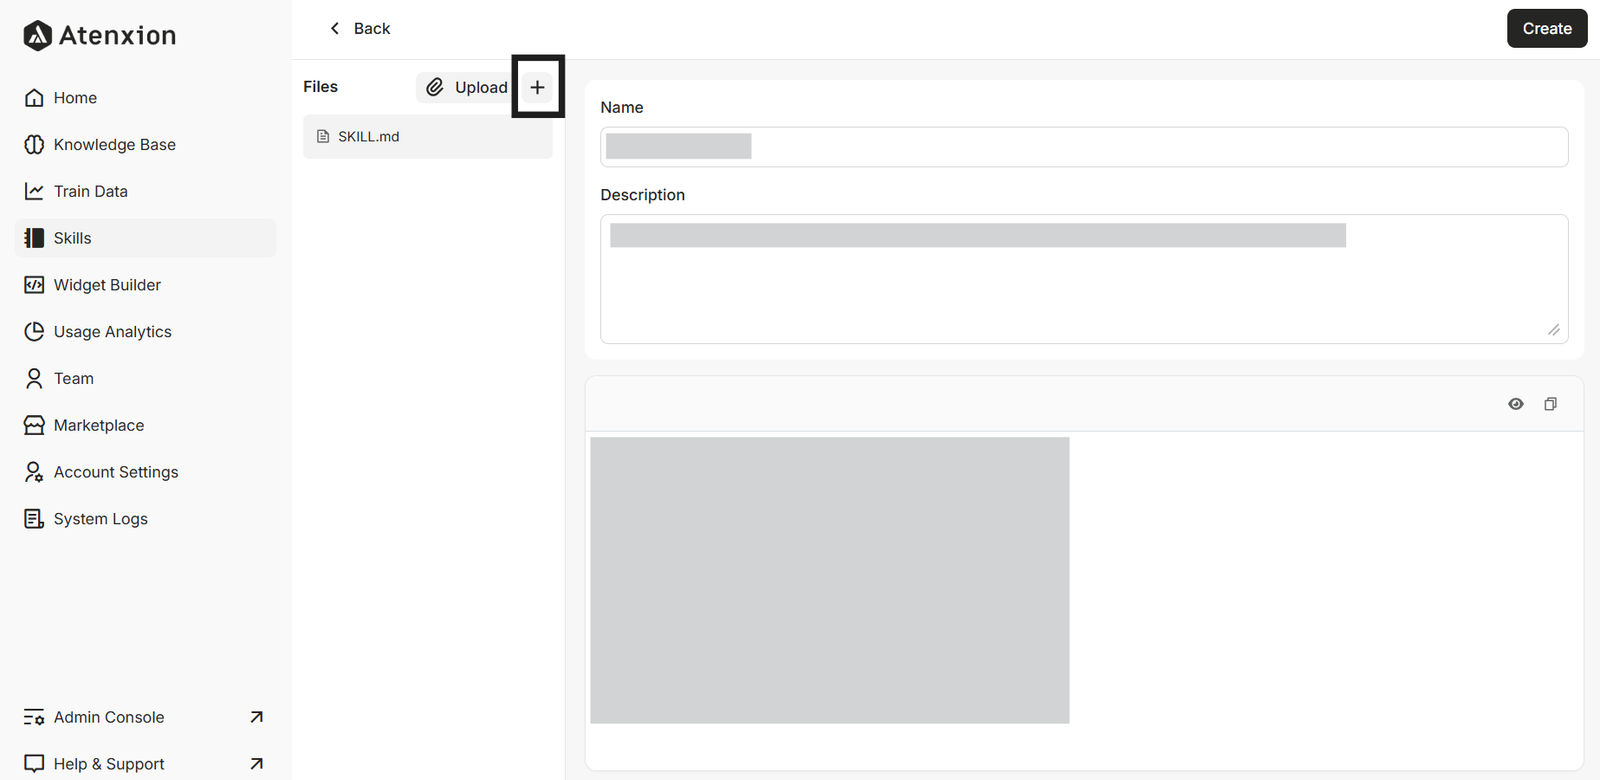Go to Home in sidebar
The height and width of the screenshot is (780, 1600).
click(146, 98)
